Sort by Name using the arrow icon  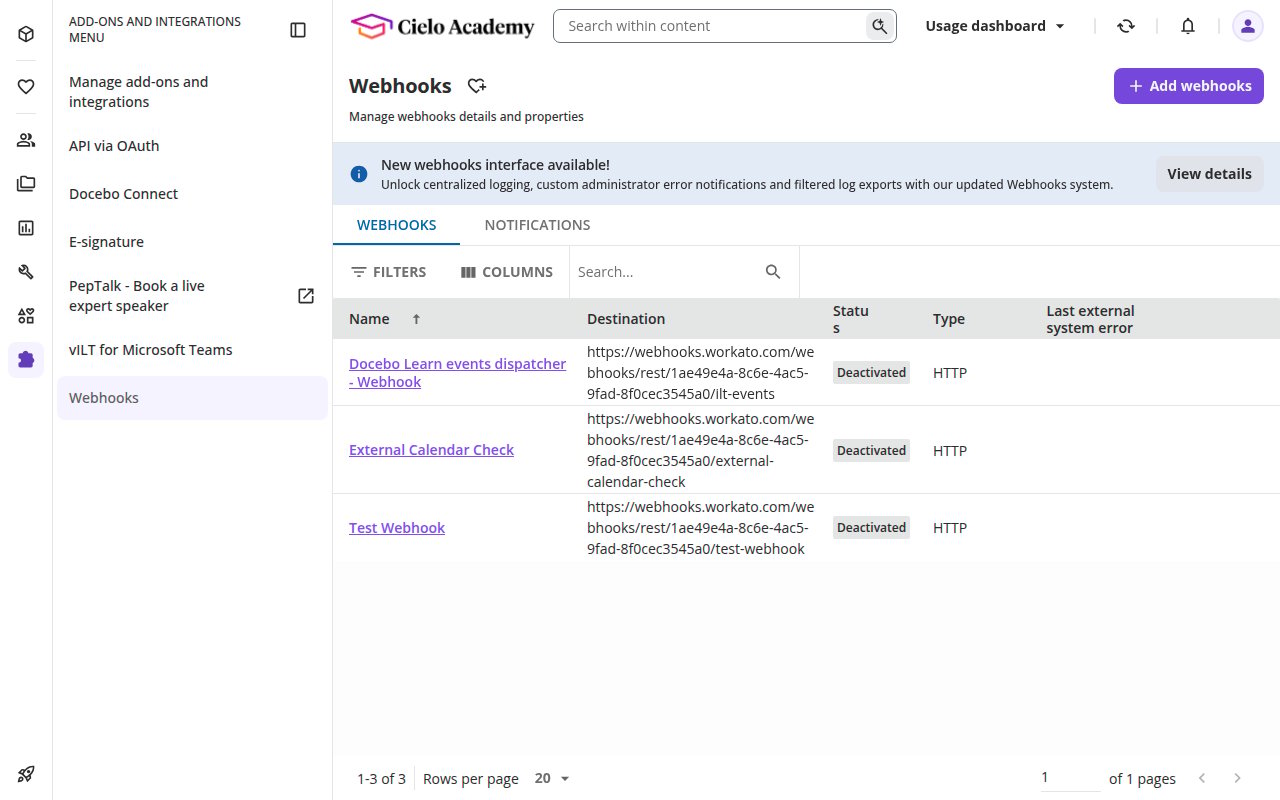[x=417, y=319]
